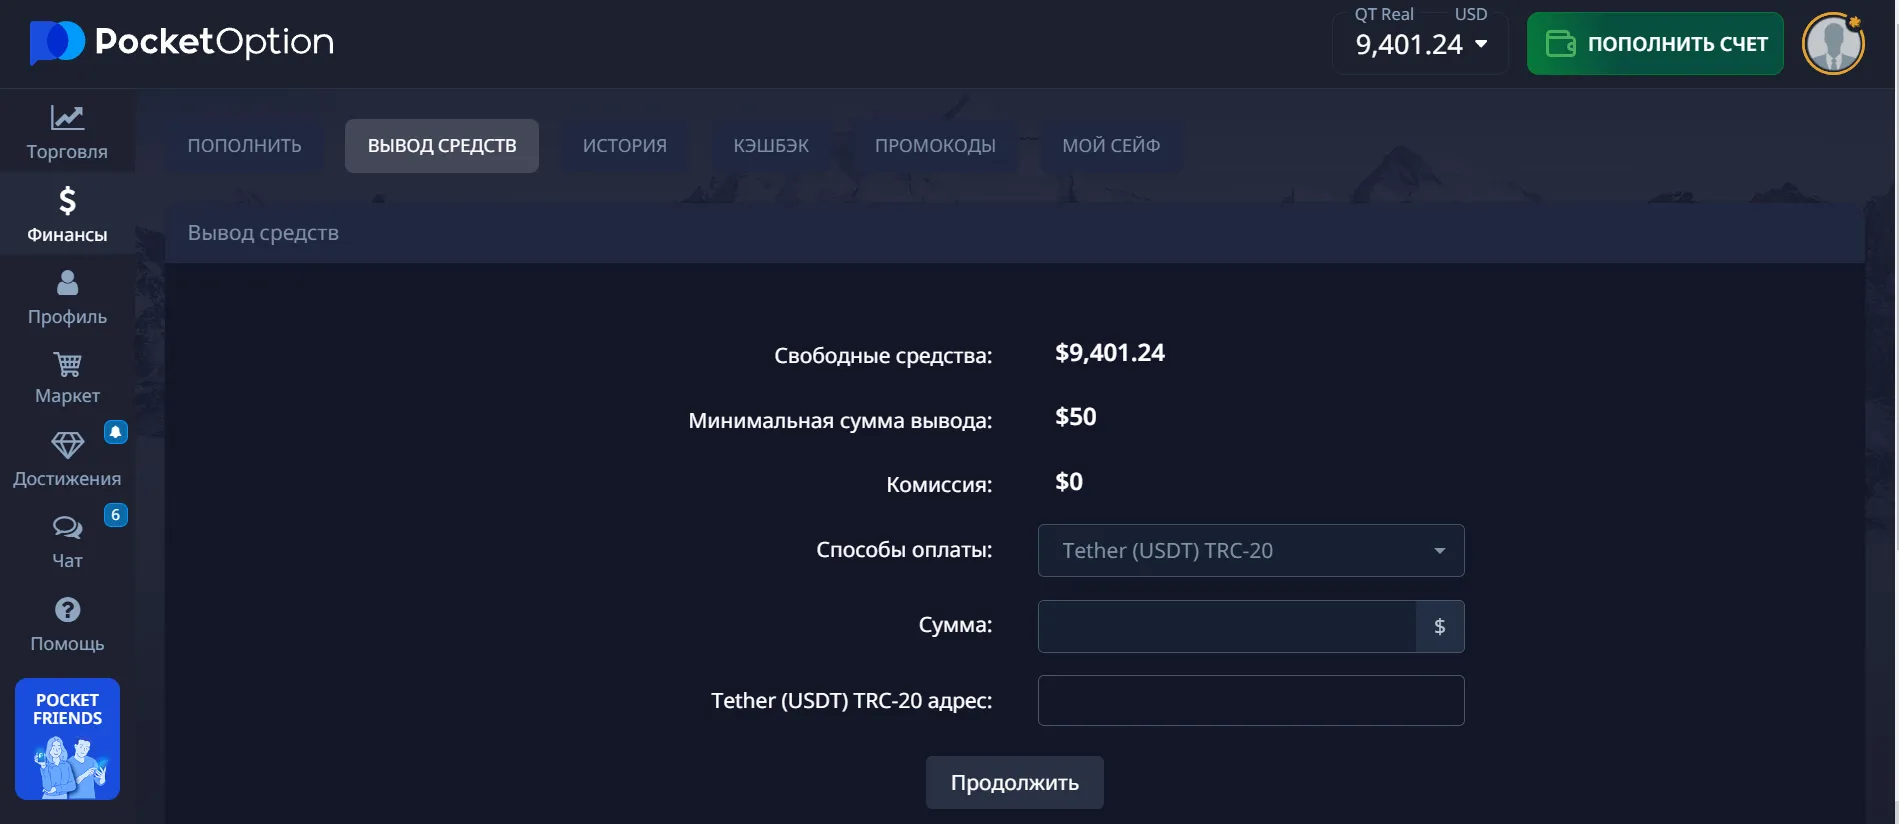Image resolution: width=1899 pixels, height=824 pixels.
Task: Go to the Мой сейф tab
Action: pos(1111,146)
